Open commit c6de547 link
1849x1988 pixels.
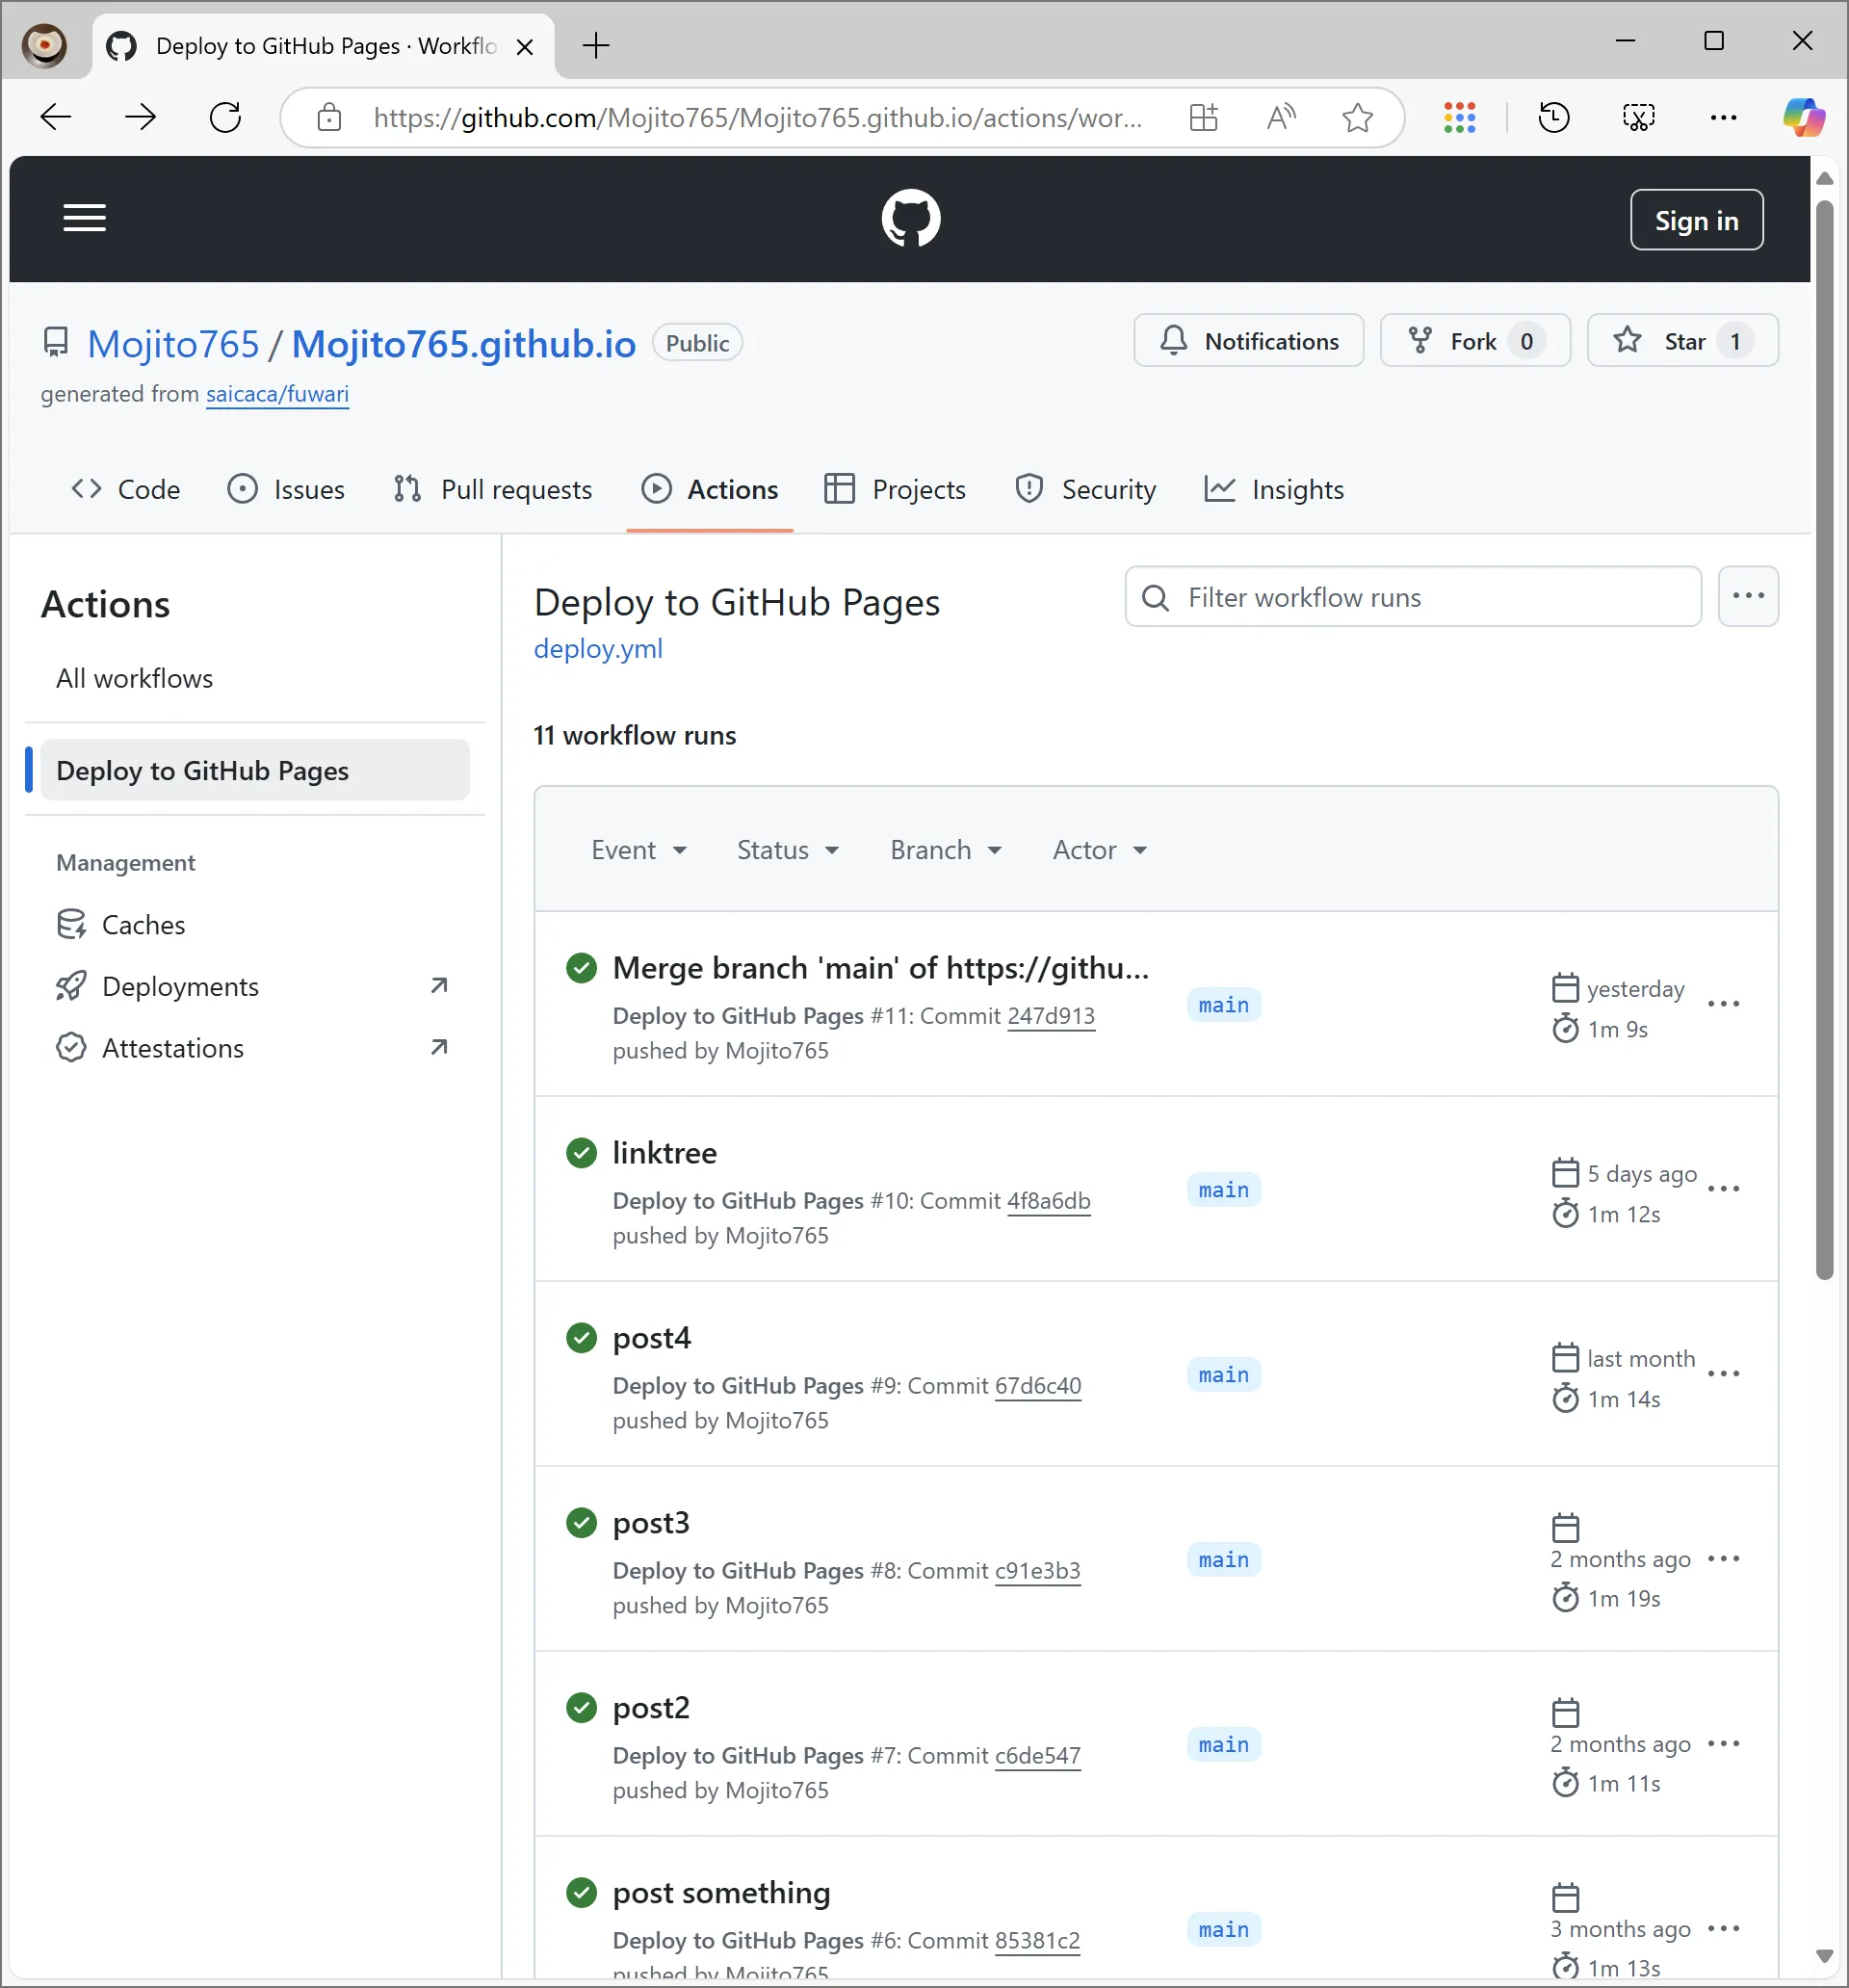click(1037, 1756)
